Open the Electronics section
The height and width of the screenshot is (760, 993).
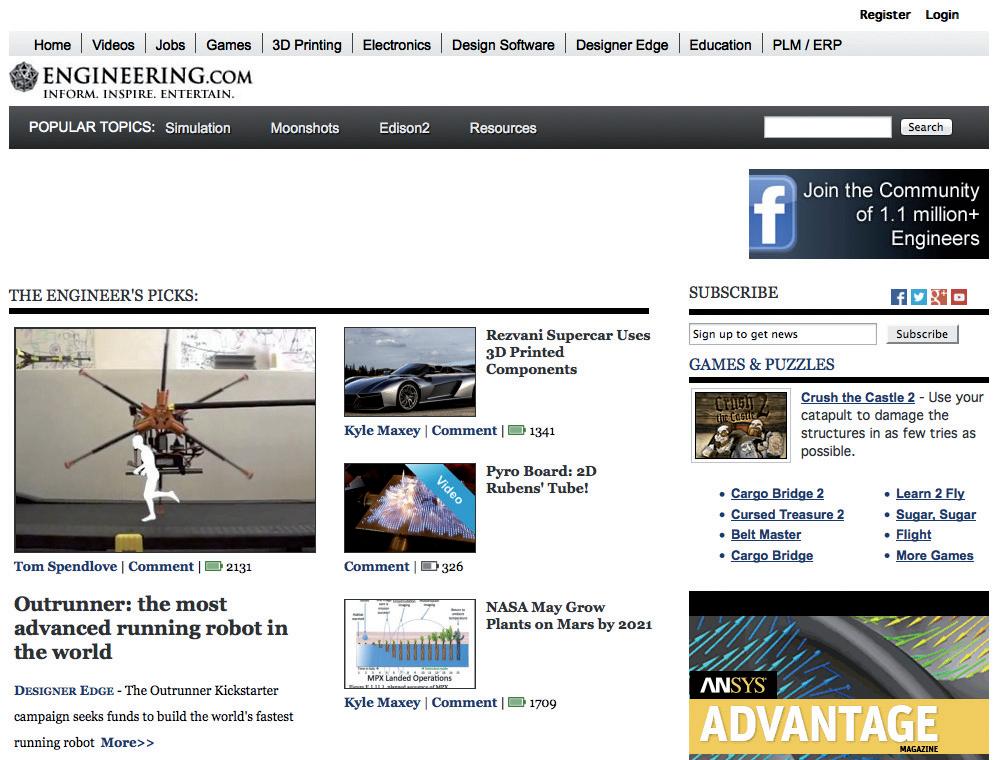[396, 45]
